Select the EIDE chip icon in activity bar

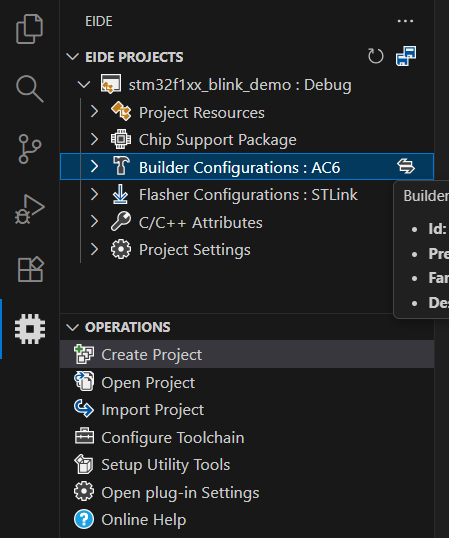30,329
